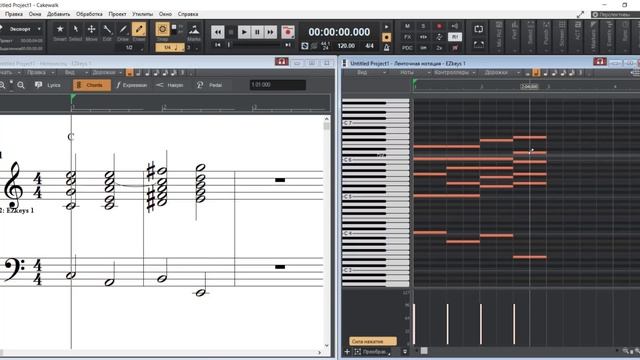Image resolution: width=640 pixels, height=360 pixels.
Task: Click the Record button
Action: pyautogui.click(x=288, y=32)
